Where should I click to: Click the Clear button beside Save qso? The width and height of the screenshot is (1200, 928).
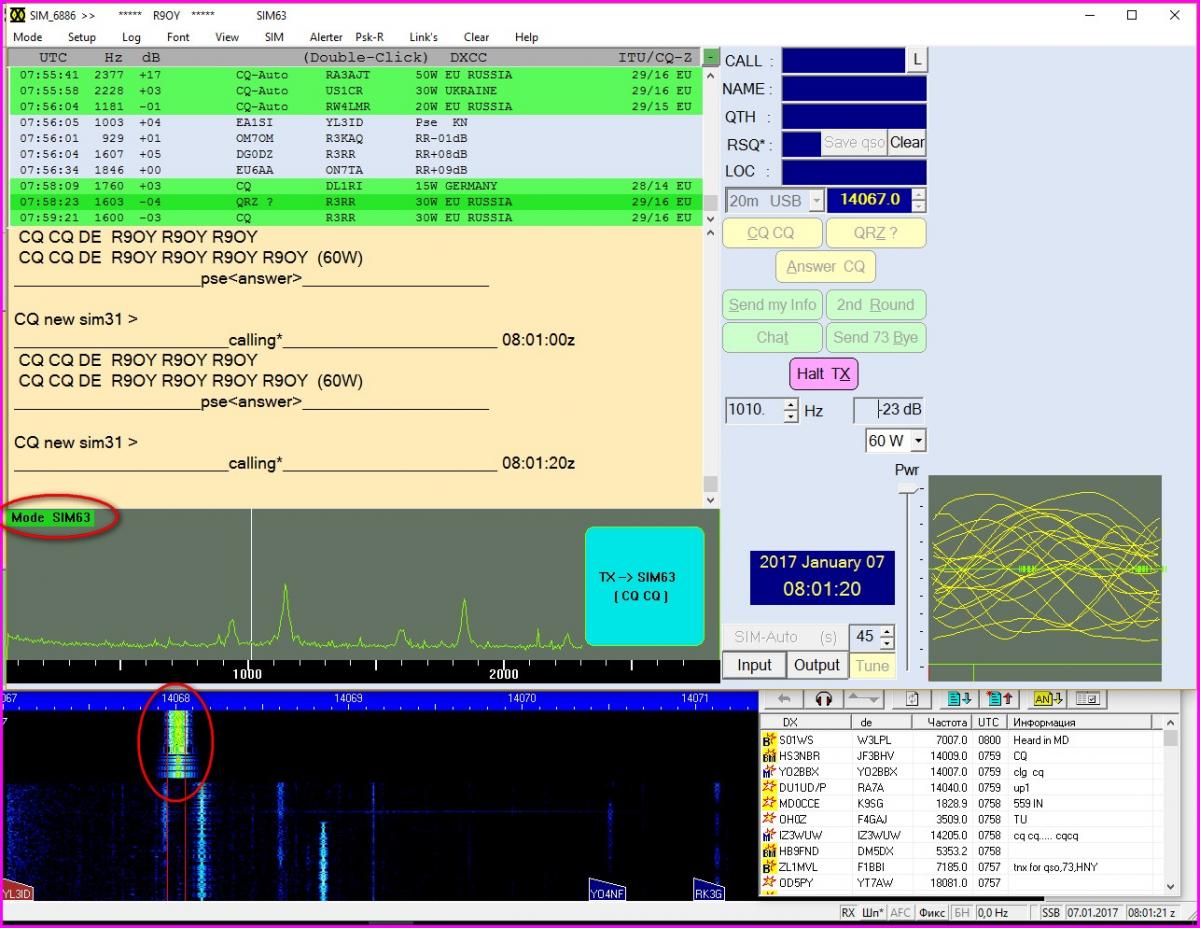pos(906,143)
